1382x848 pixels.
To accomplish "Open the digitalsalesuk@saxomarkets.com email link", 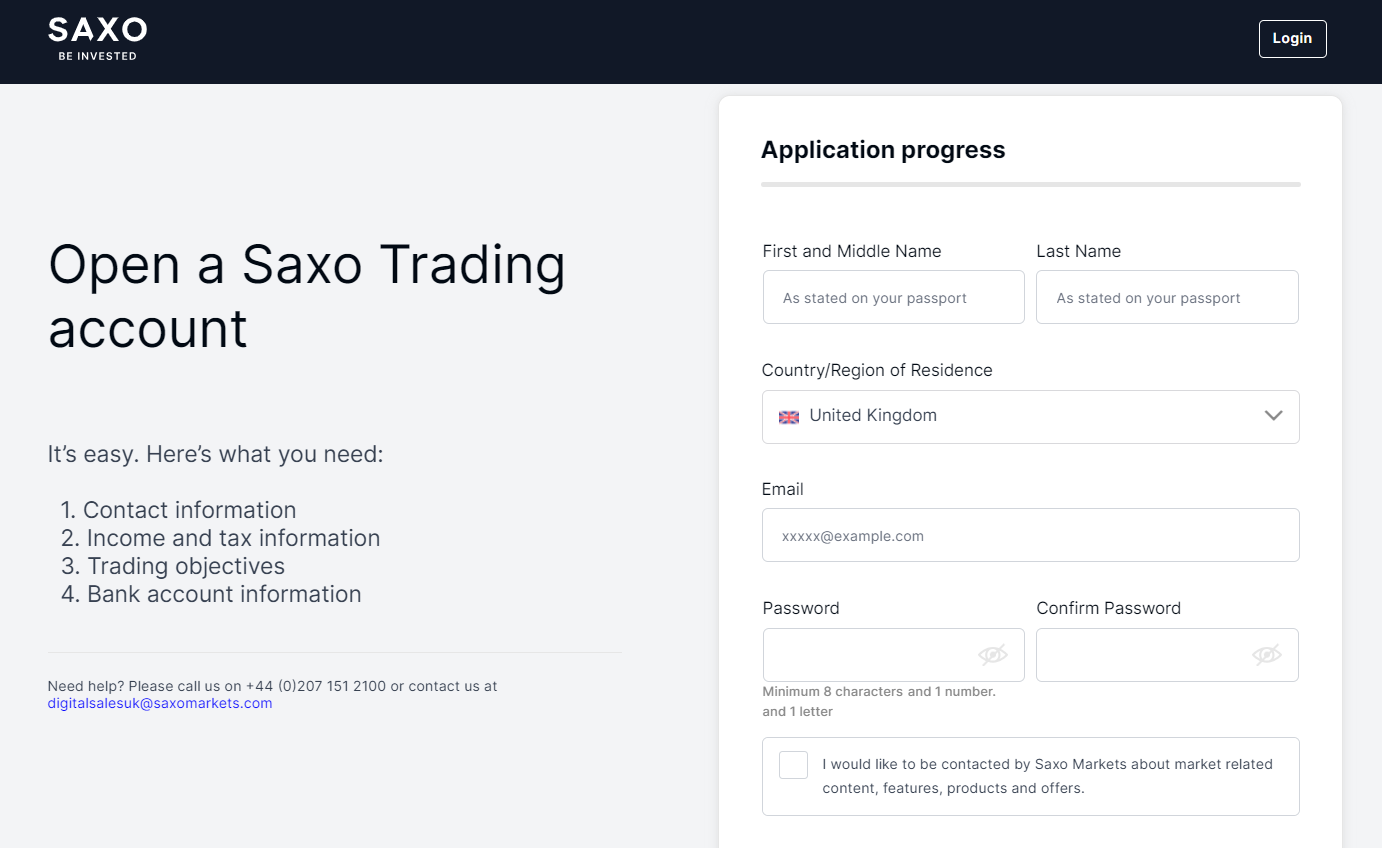I will [x=160, y=703].
